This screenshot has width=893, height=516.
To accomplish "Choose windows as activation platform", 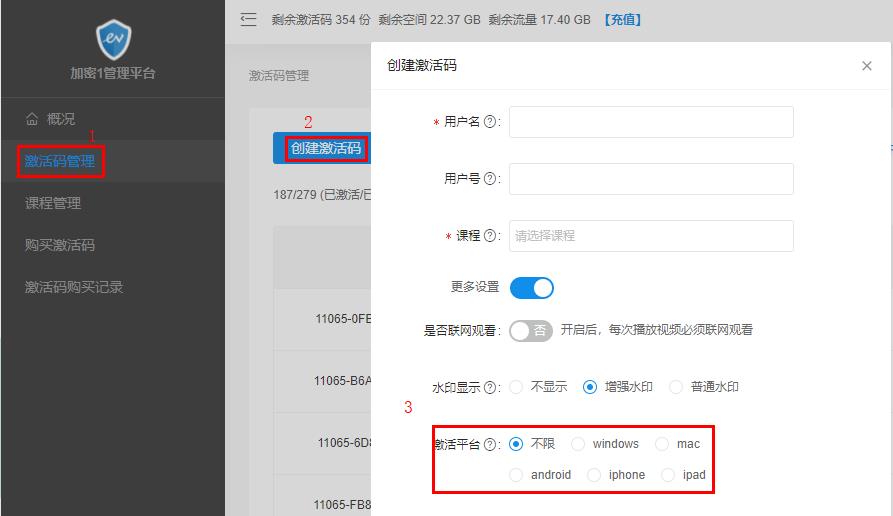I will (578, 444).
